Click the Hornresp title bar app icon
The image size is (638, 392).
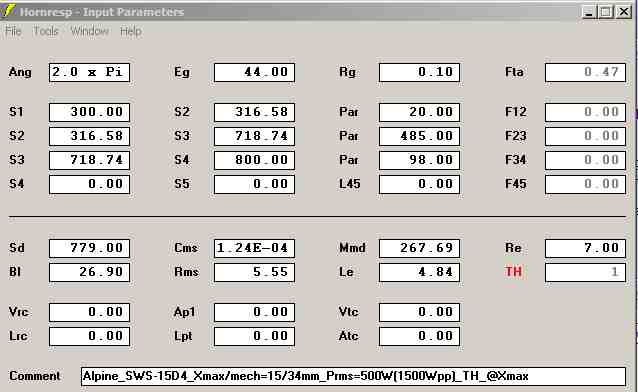(x=8, y=11)
